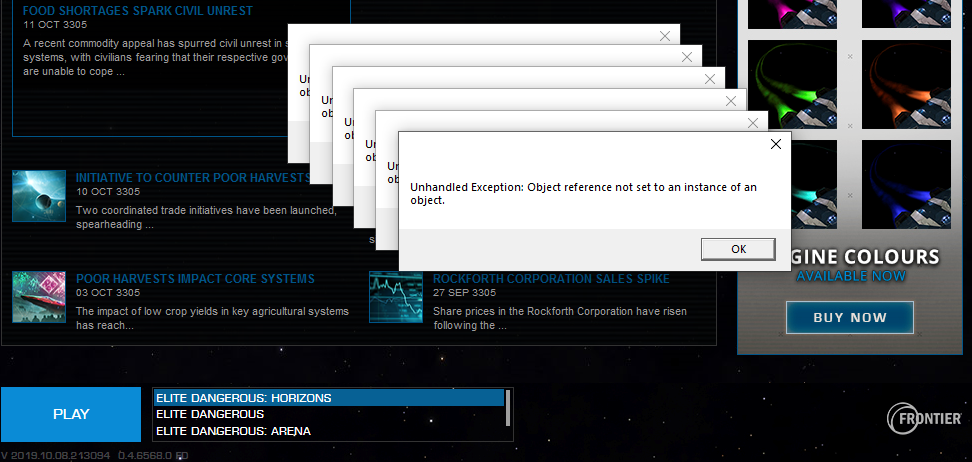The height and width of the screenshot is (462, 972).
Task: Open Rockforth Corporation Sales Spike article
Action: 551,278
